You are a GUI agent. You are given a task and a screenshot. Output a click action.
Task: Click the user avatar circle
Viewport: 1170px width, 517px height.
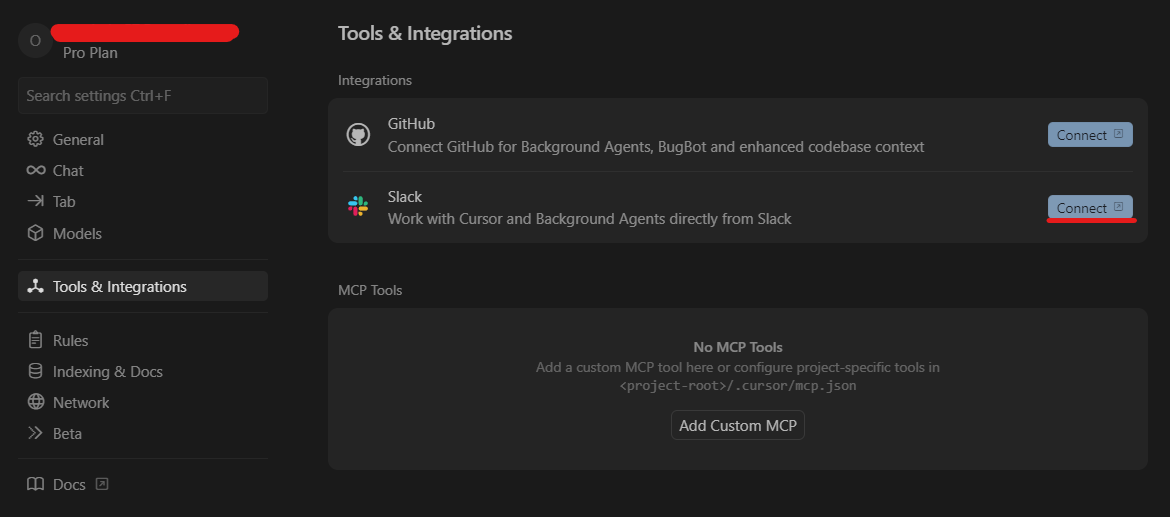click(x=35, y=41)
